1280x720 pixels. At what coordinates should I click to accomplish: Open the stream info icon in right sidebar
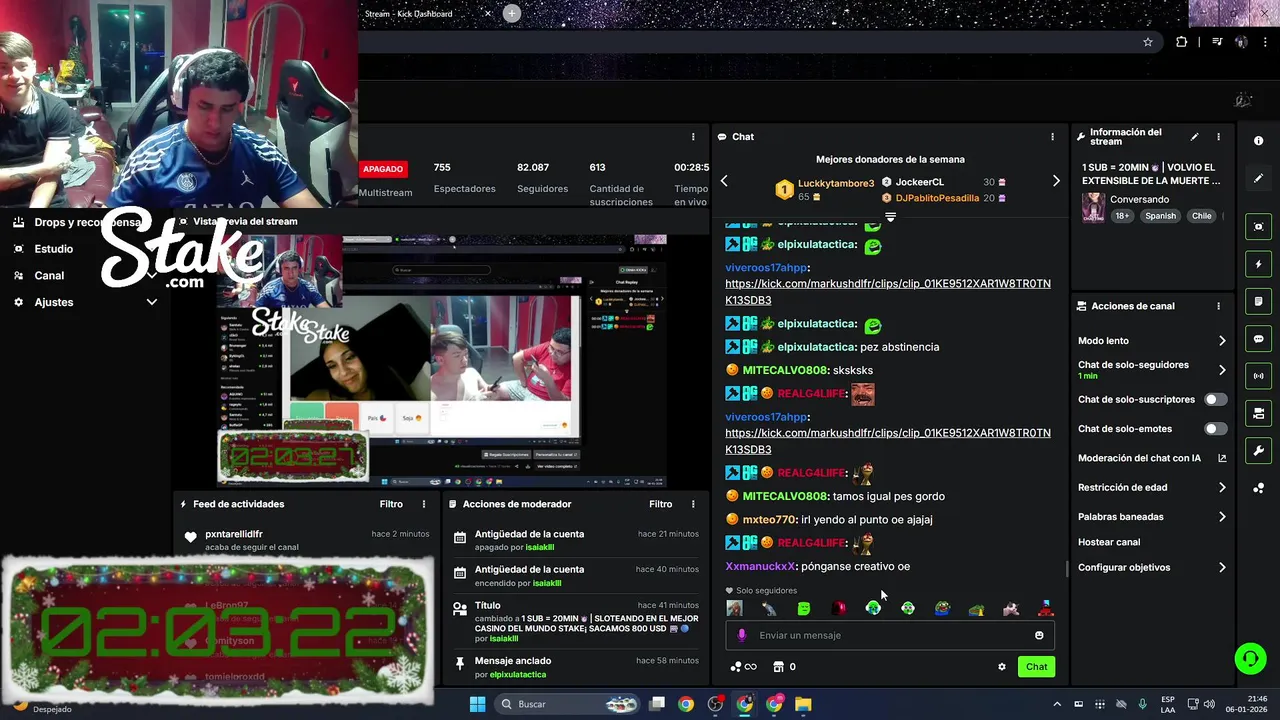[1258, 141]
